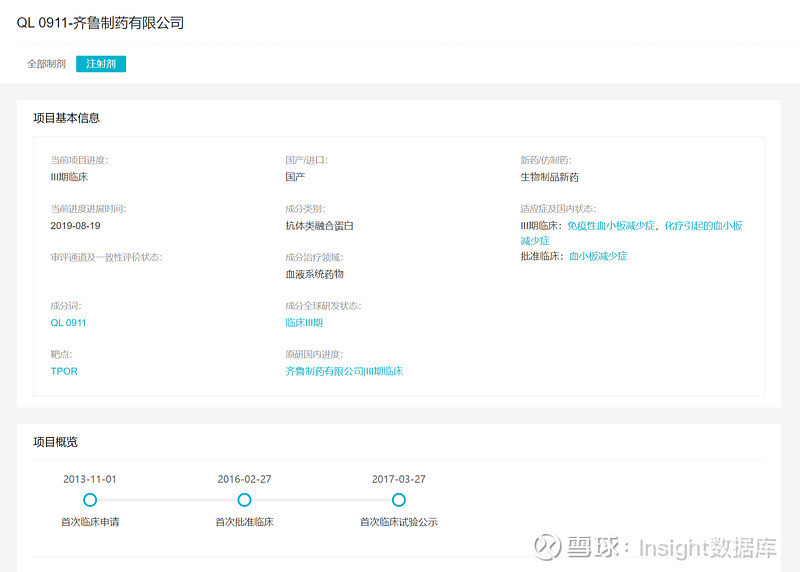Click the 成分治疗领域 field label

[x=314, y=257]
